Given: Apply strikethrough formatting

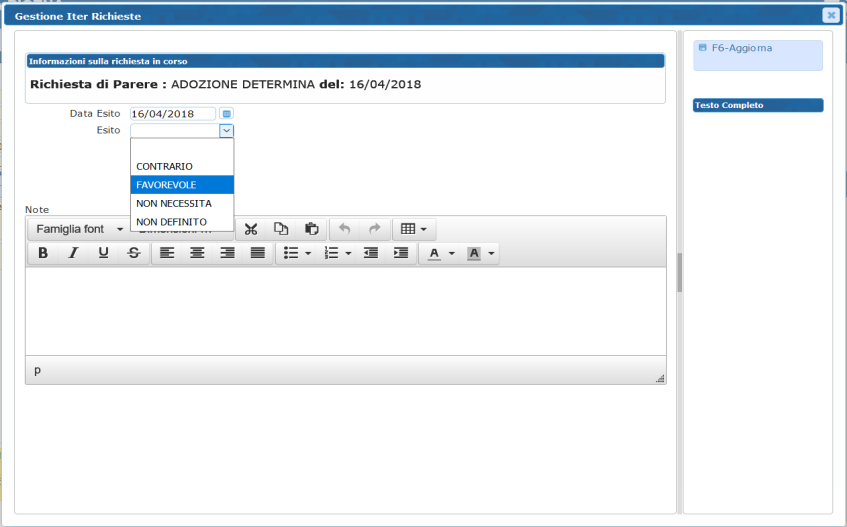Looking at the screenshot, I should coord(133,254).
